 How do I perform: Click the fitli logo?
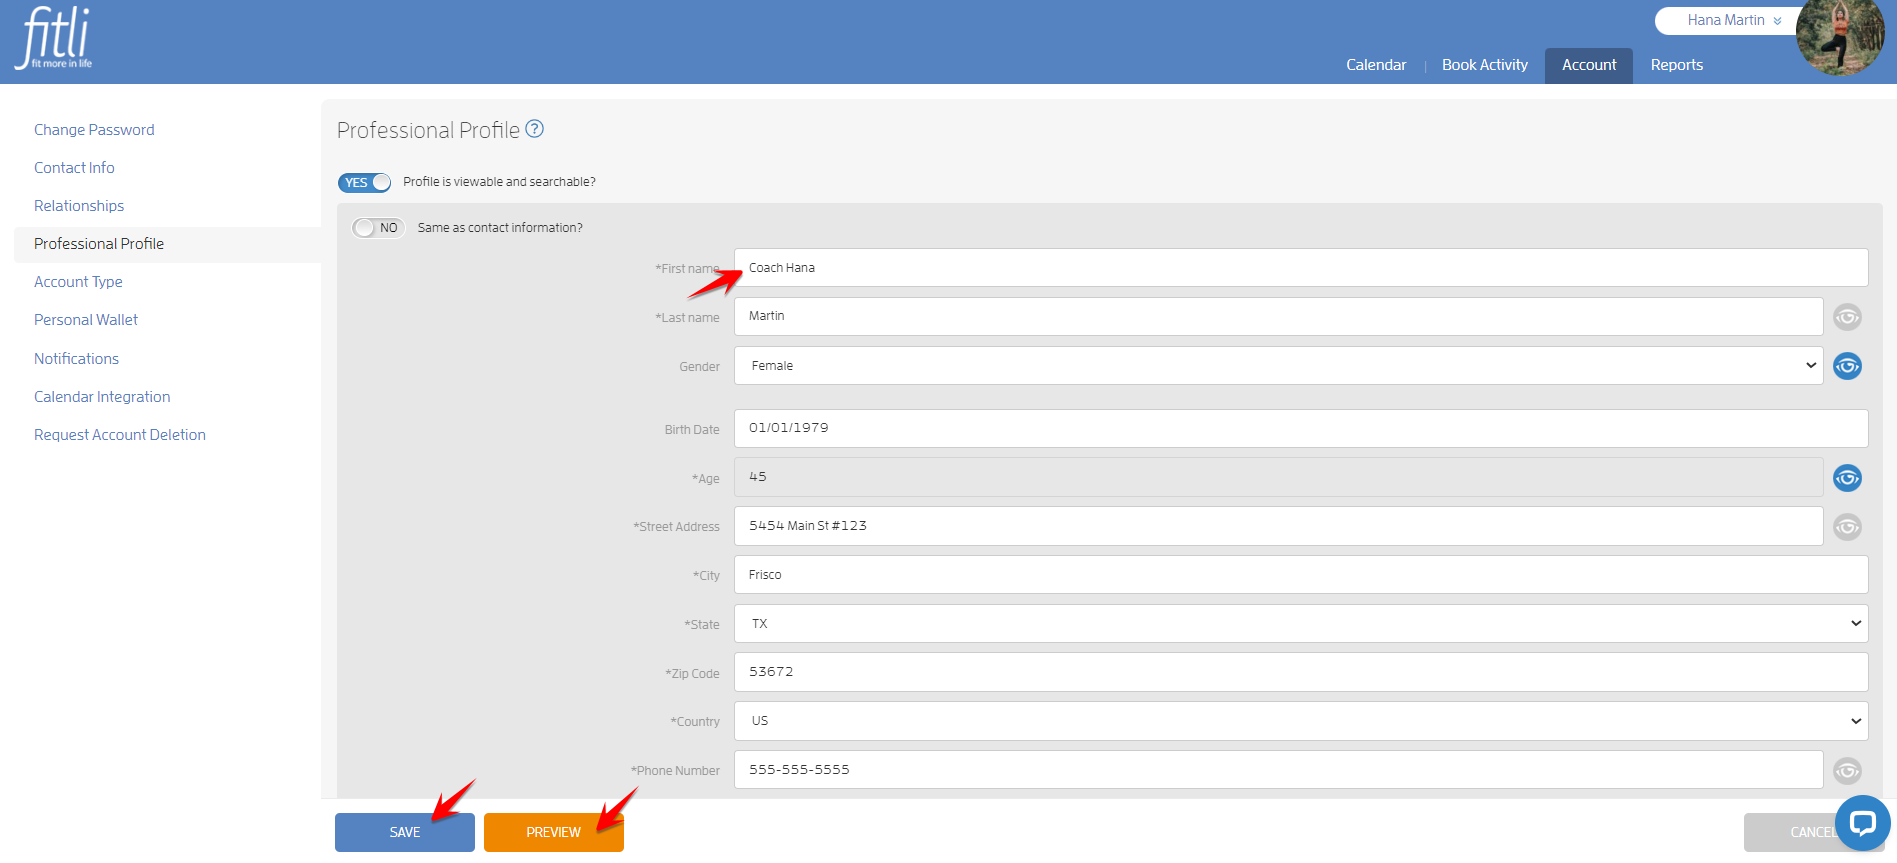coord(54,38)
